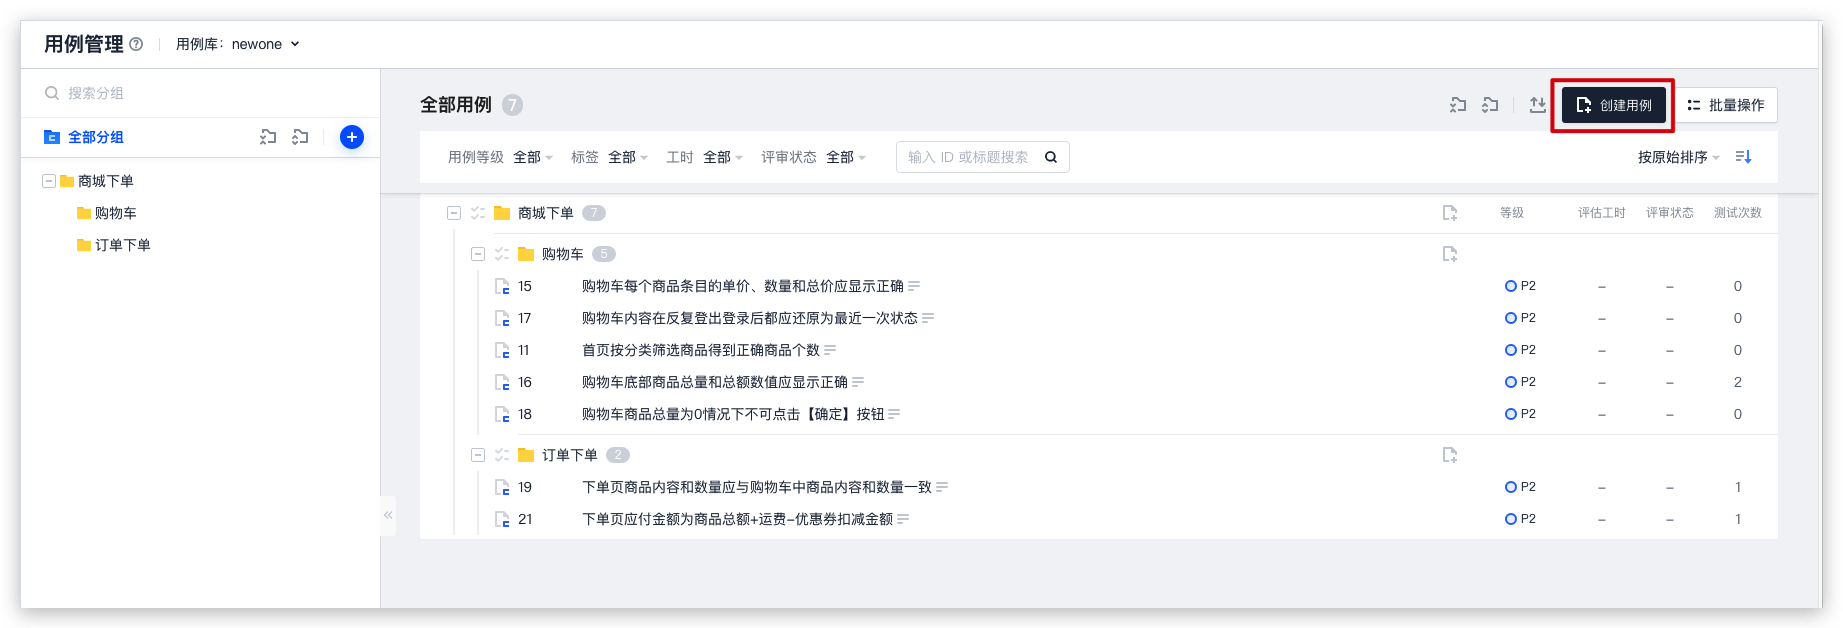This screenshot has width=1843, height=628.
Task: Click the sort direction icon beside 按原始排序
Action: [1743, 157]
